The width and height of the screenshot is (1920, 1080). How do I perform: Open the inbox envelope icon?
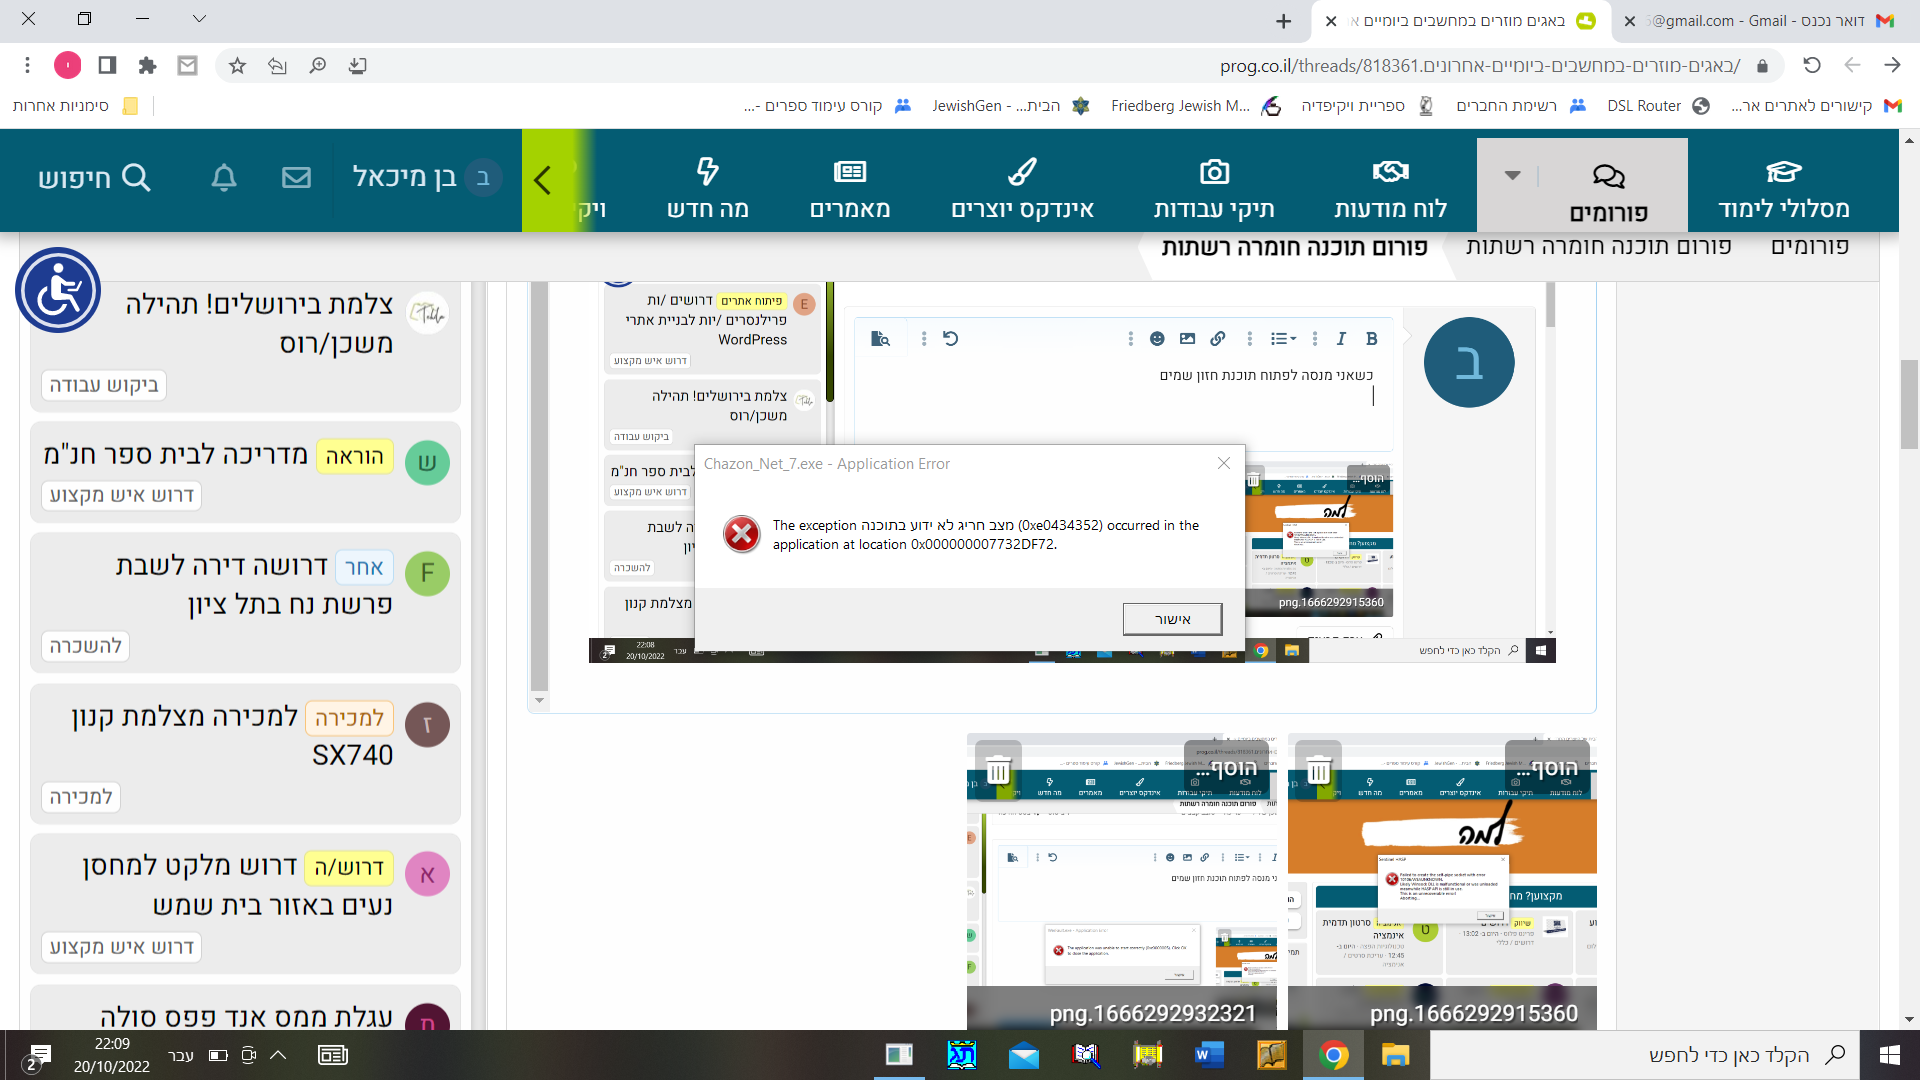[296, 178]
